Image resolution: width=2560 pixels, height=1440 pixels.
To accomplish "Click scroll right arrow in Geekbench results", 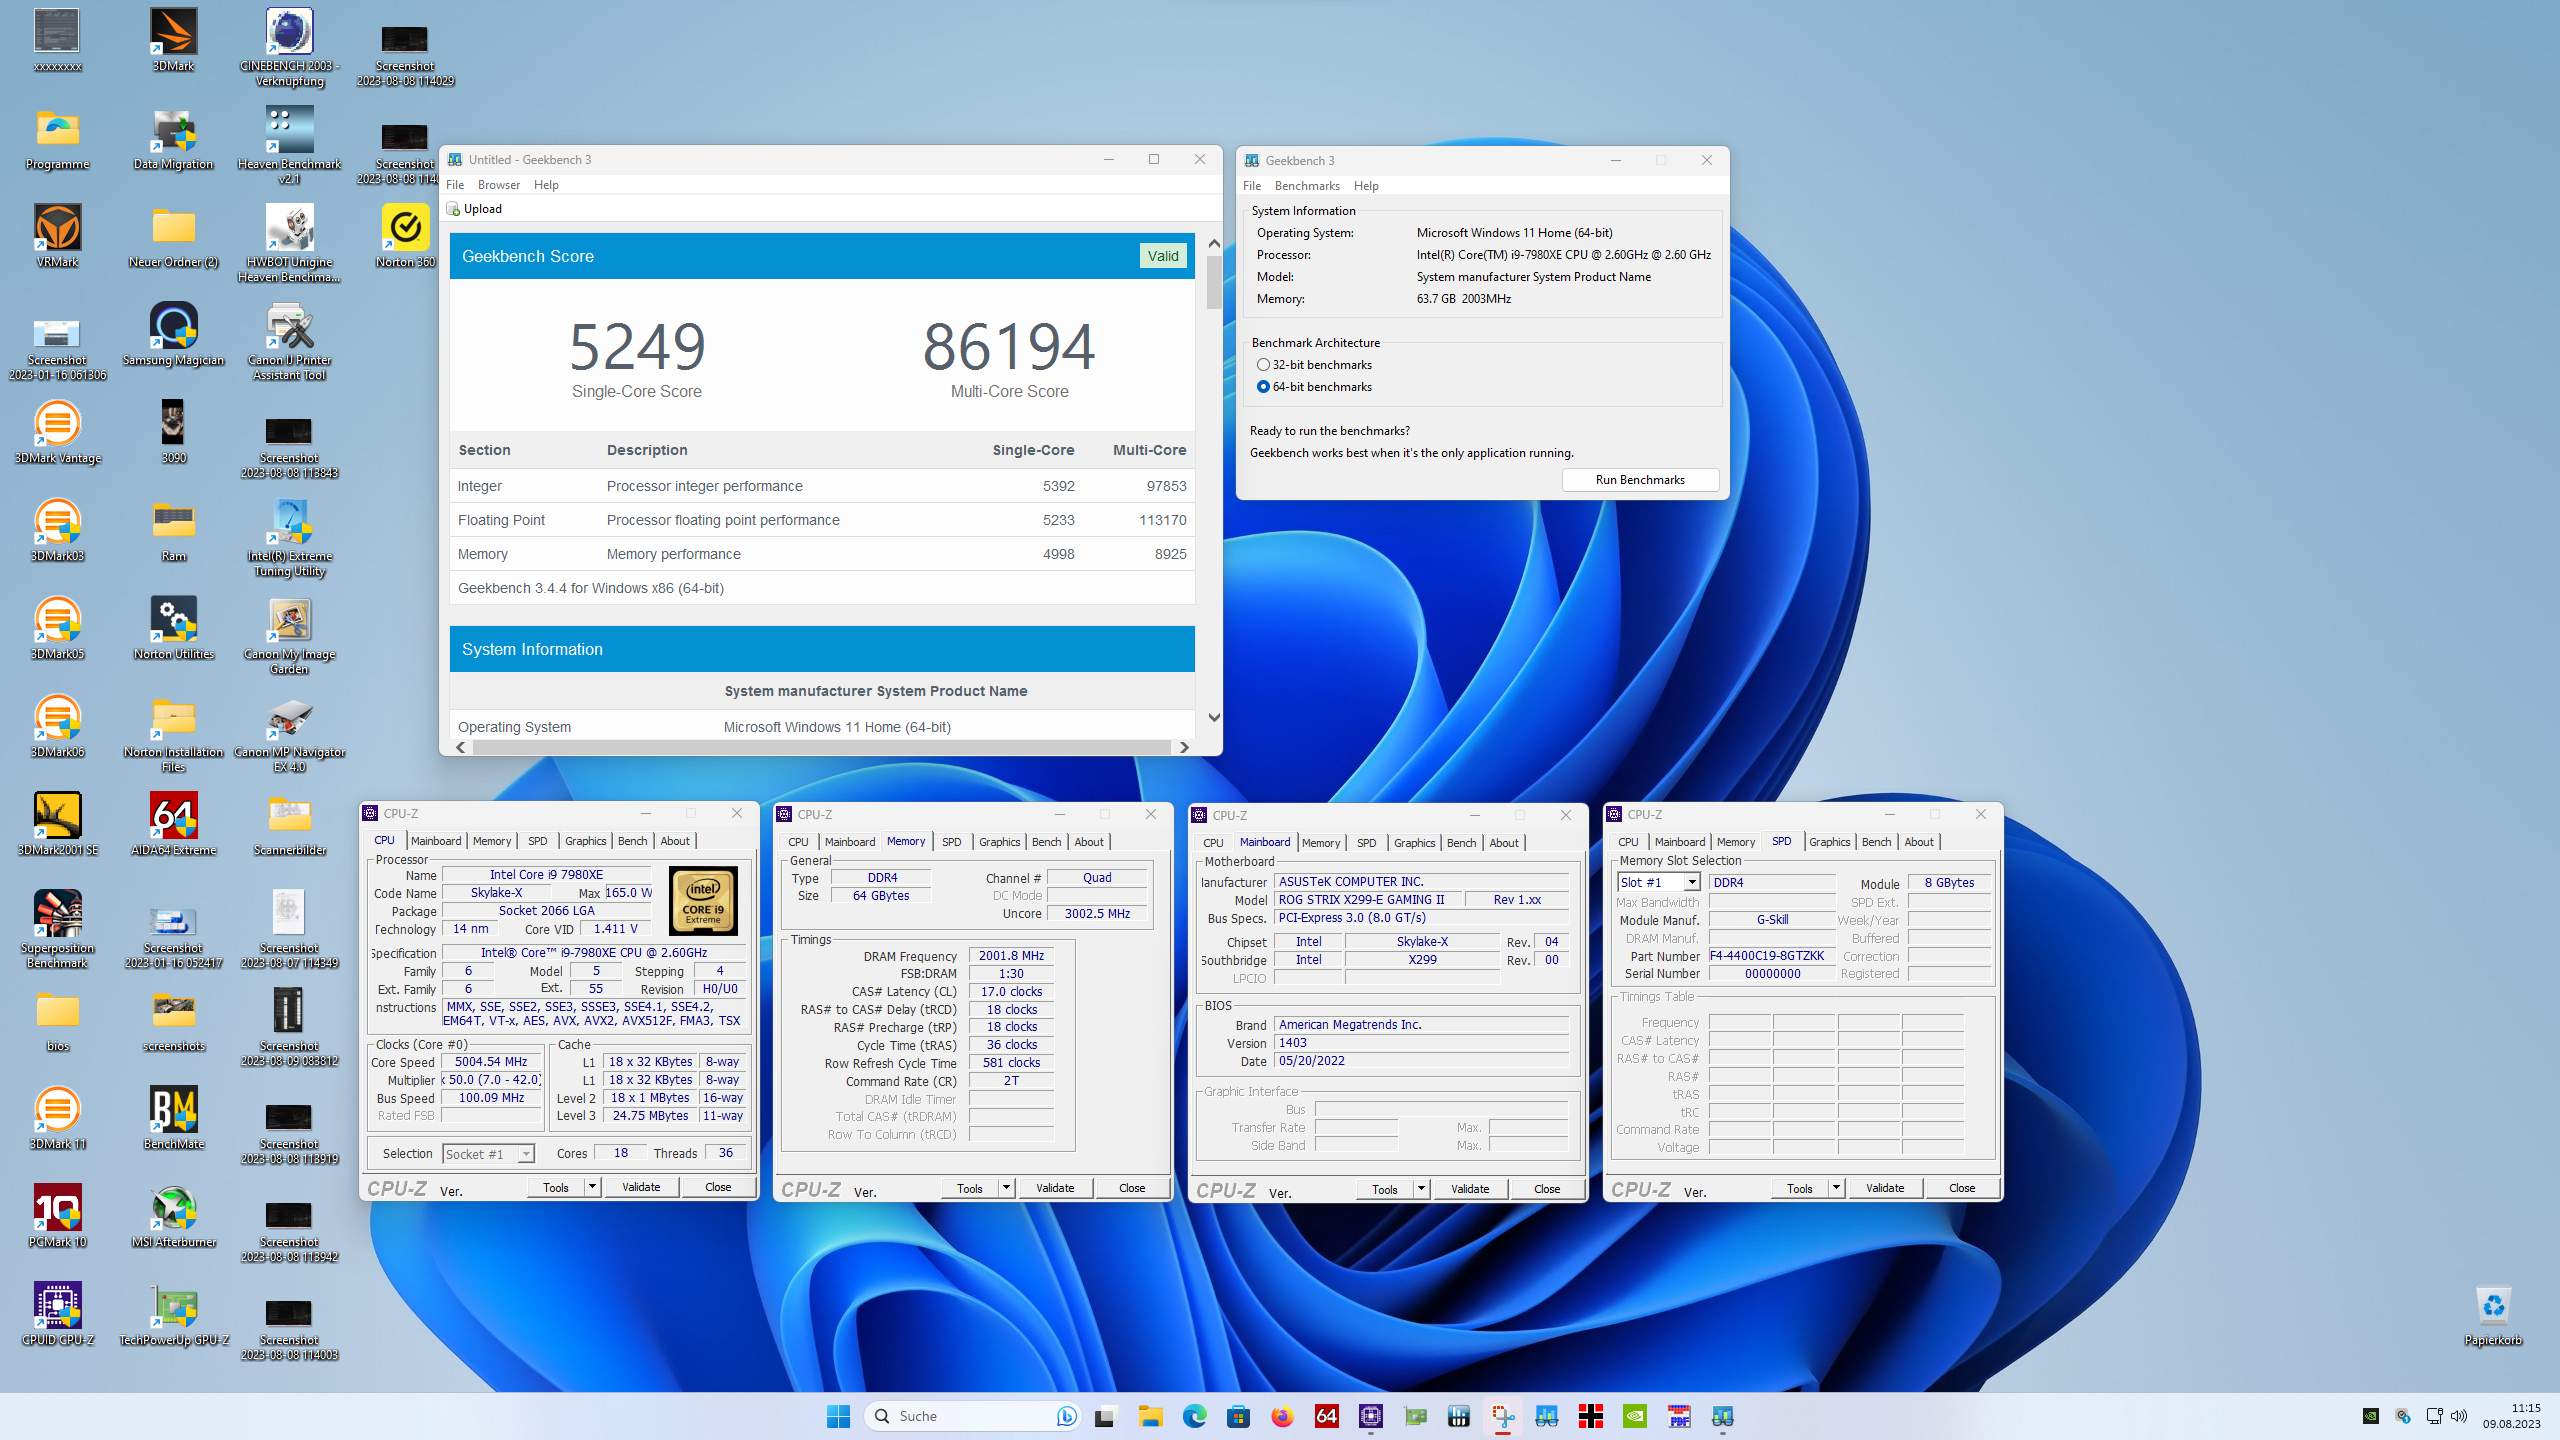I will (1184, 747).
